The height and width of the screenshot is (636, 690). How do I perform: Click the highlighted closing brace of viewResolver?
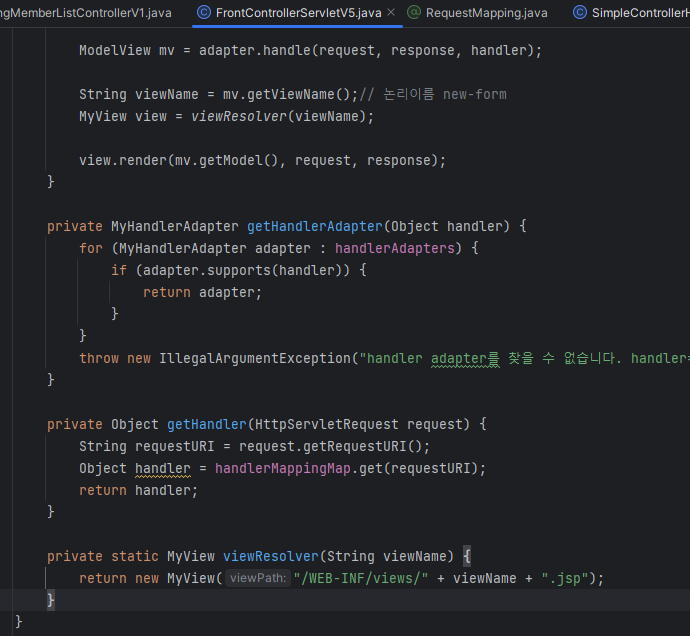[x=51, y=600]
